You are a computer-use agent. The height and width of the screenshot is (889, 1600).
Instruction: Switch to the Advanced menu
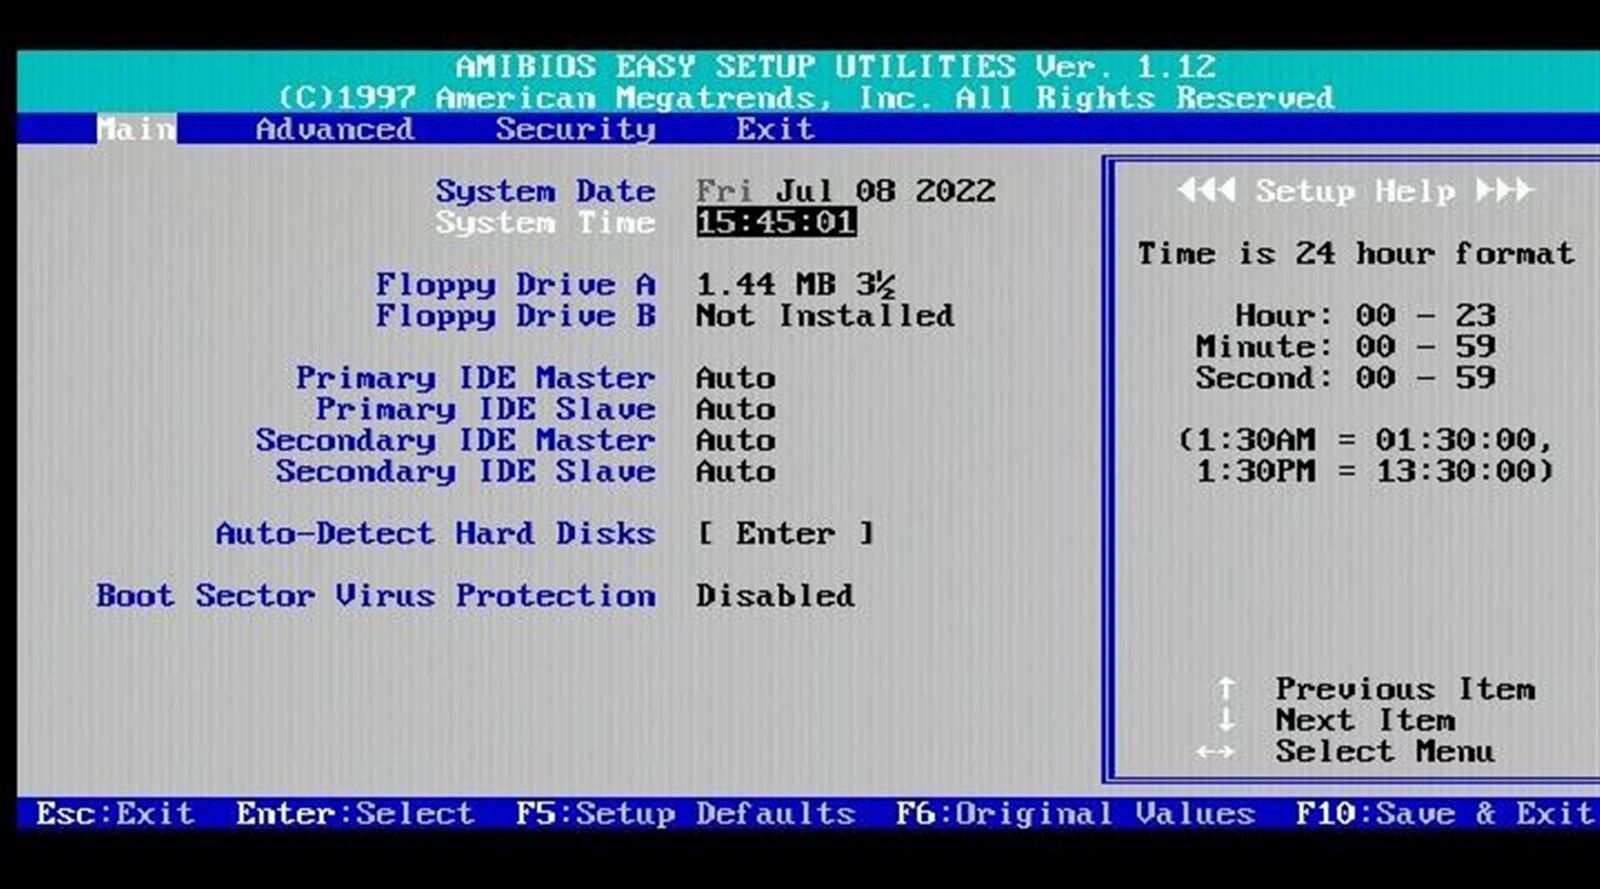coord(334,129)
